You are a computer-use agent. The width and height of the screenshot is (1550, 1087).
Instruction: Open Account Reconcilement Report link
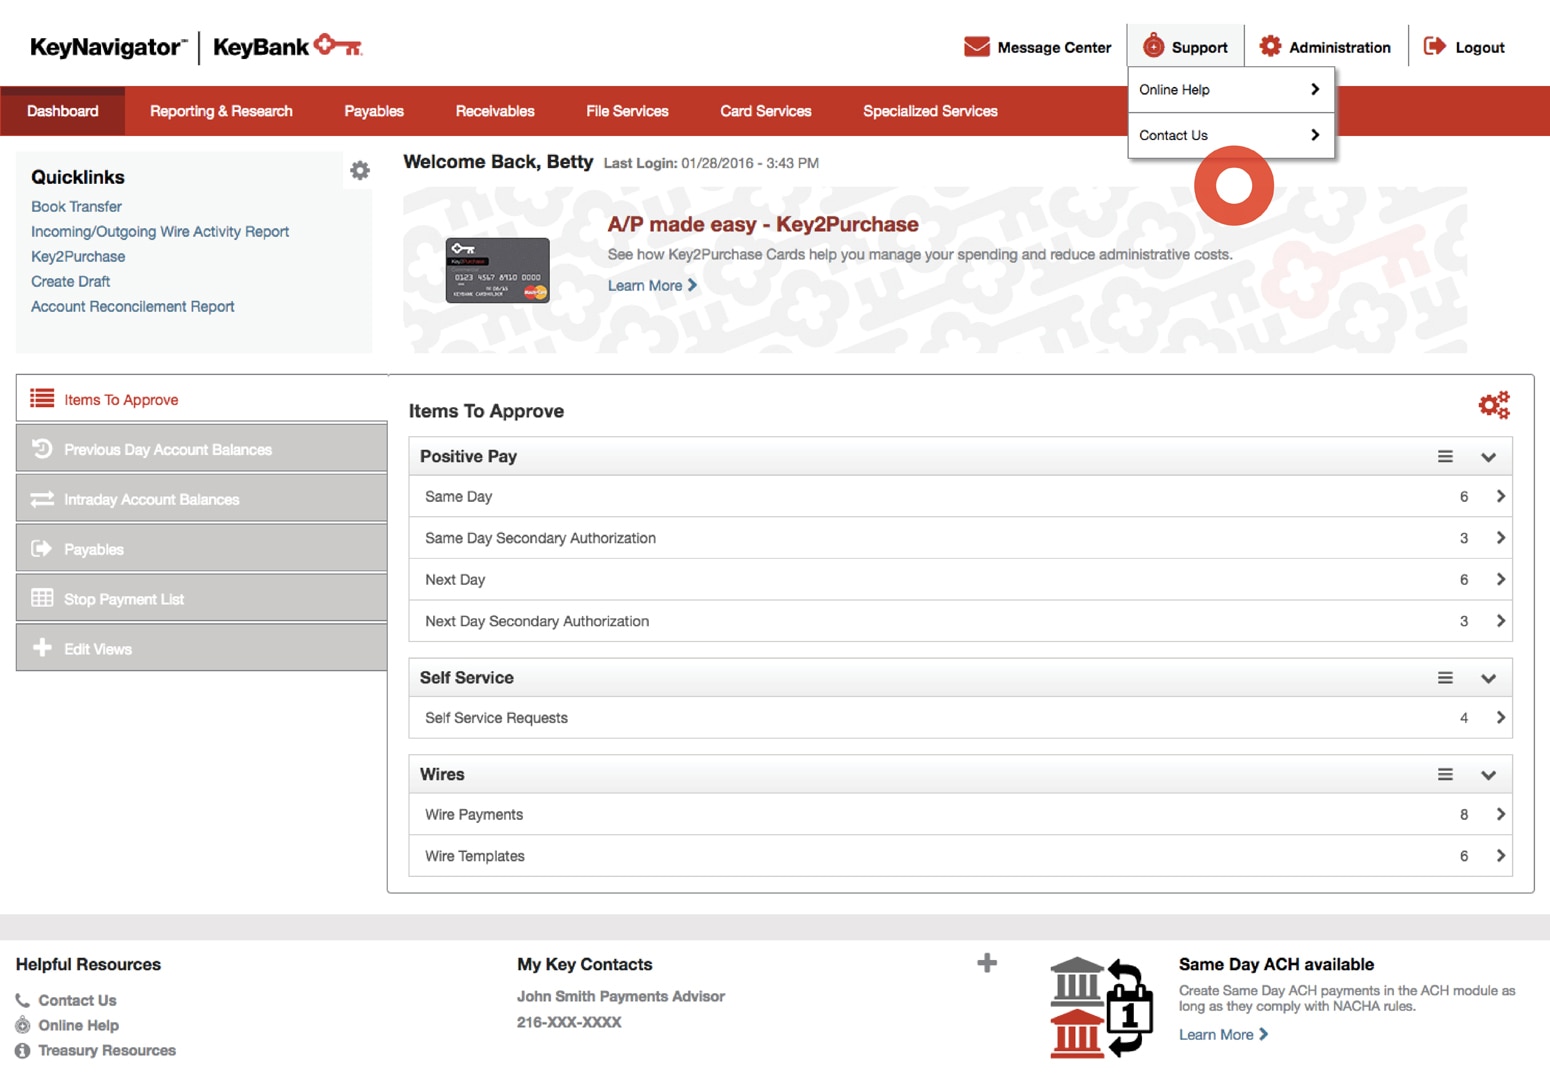132,306
